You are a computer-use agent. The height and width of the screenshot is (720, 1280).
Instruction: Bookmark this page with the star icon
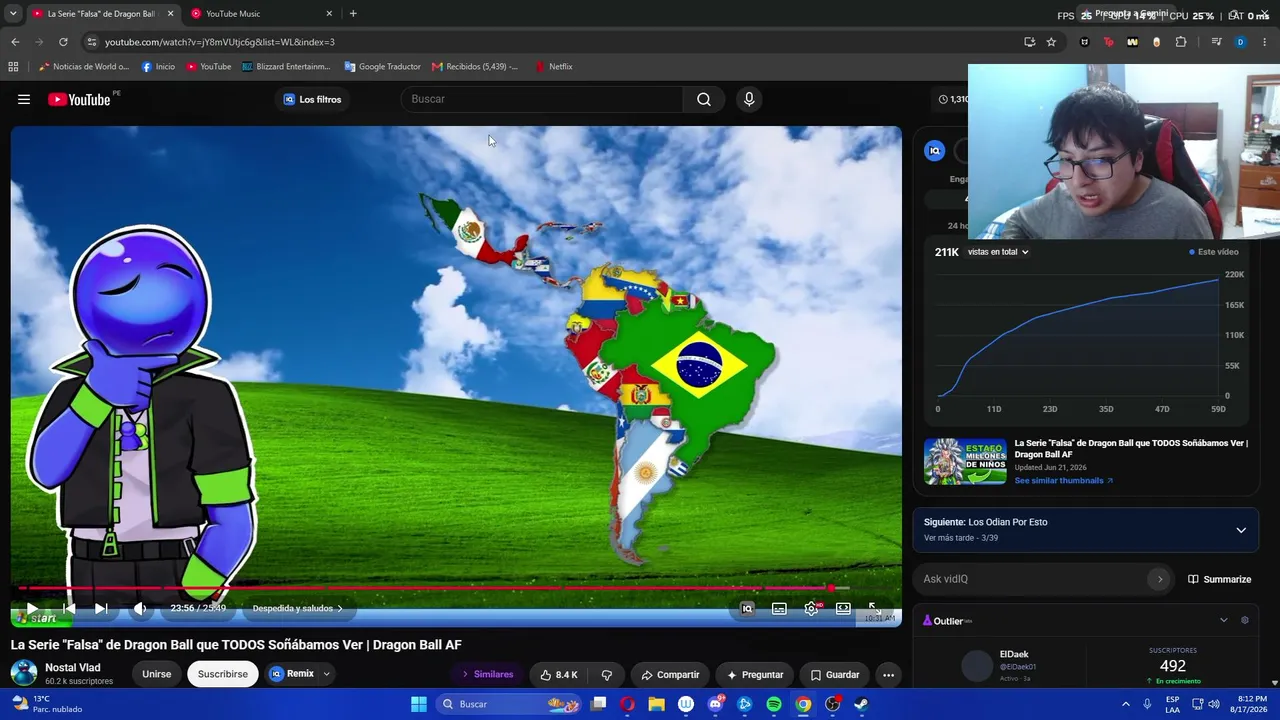pos(1051,42)
